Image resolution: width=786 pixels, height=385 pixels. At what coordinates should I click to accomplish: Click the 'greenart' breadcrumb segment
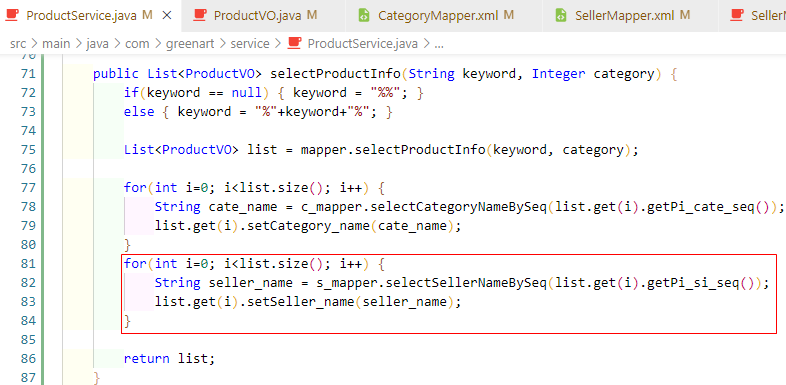click(x=190, y=44)
